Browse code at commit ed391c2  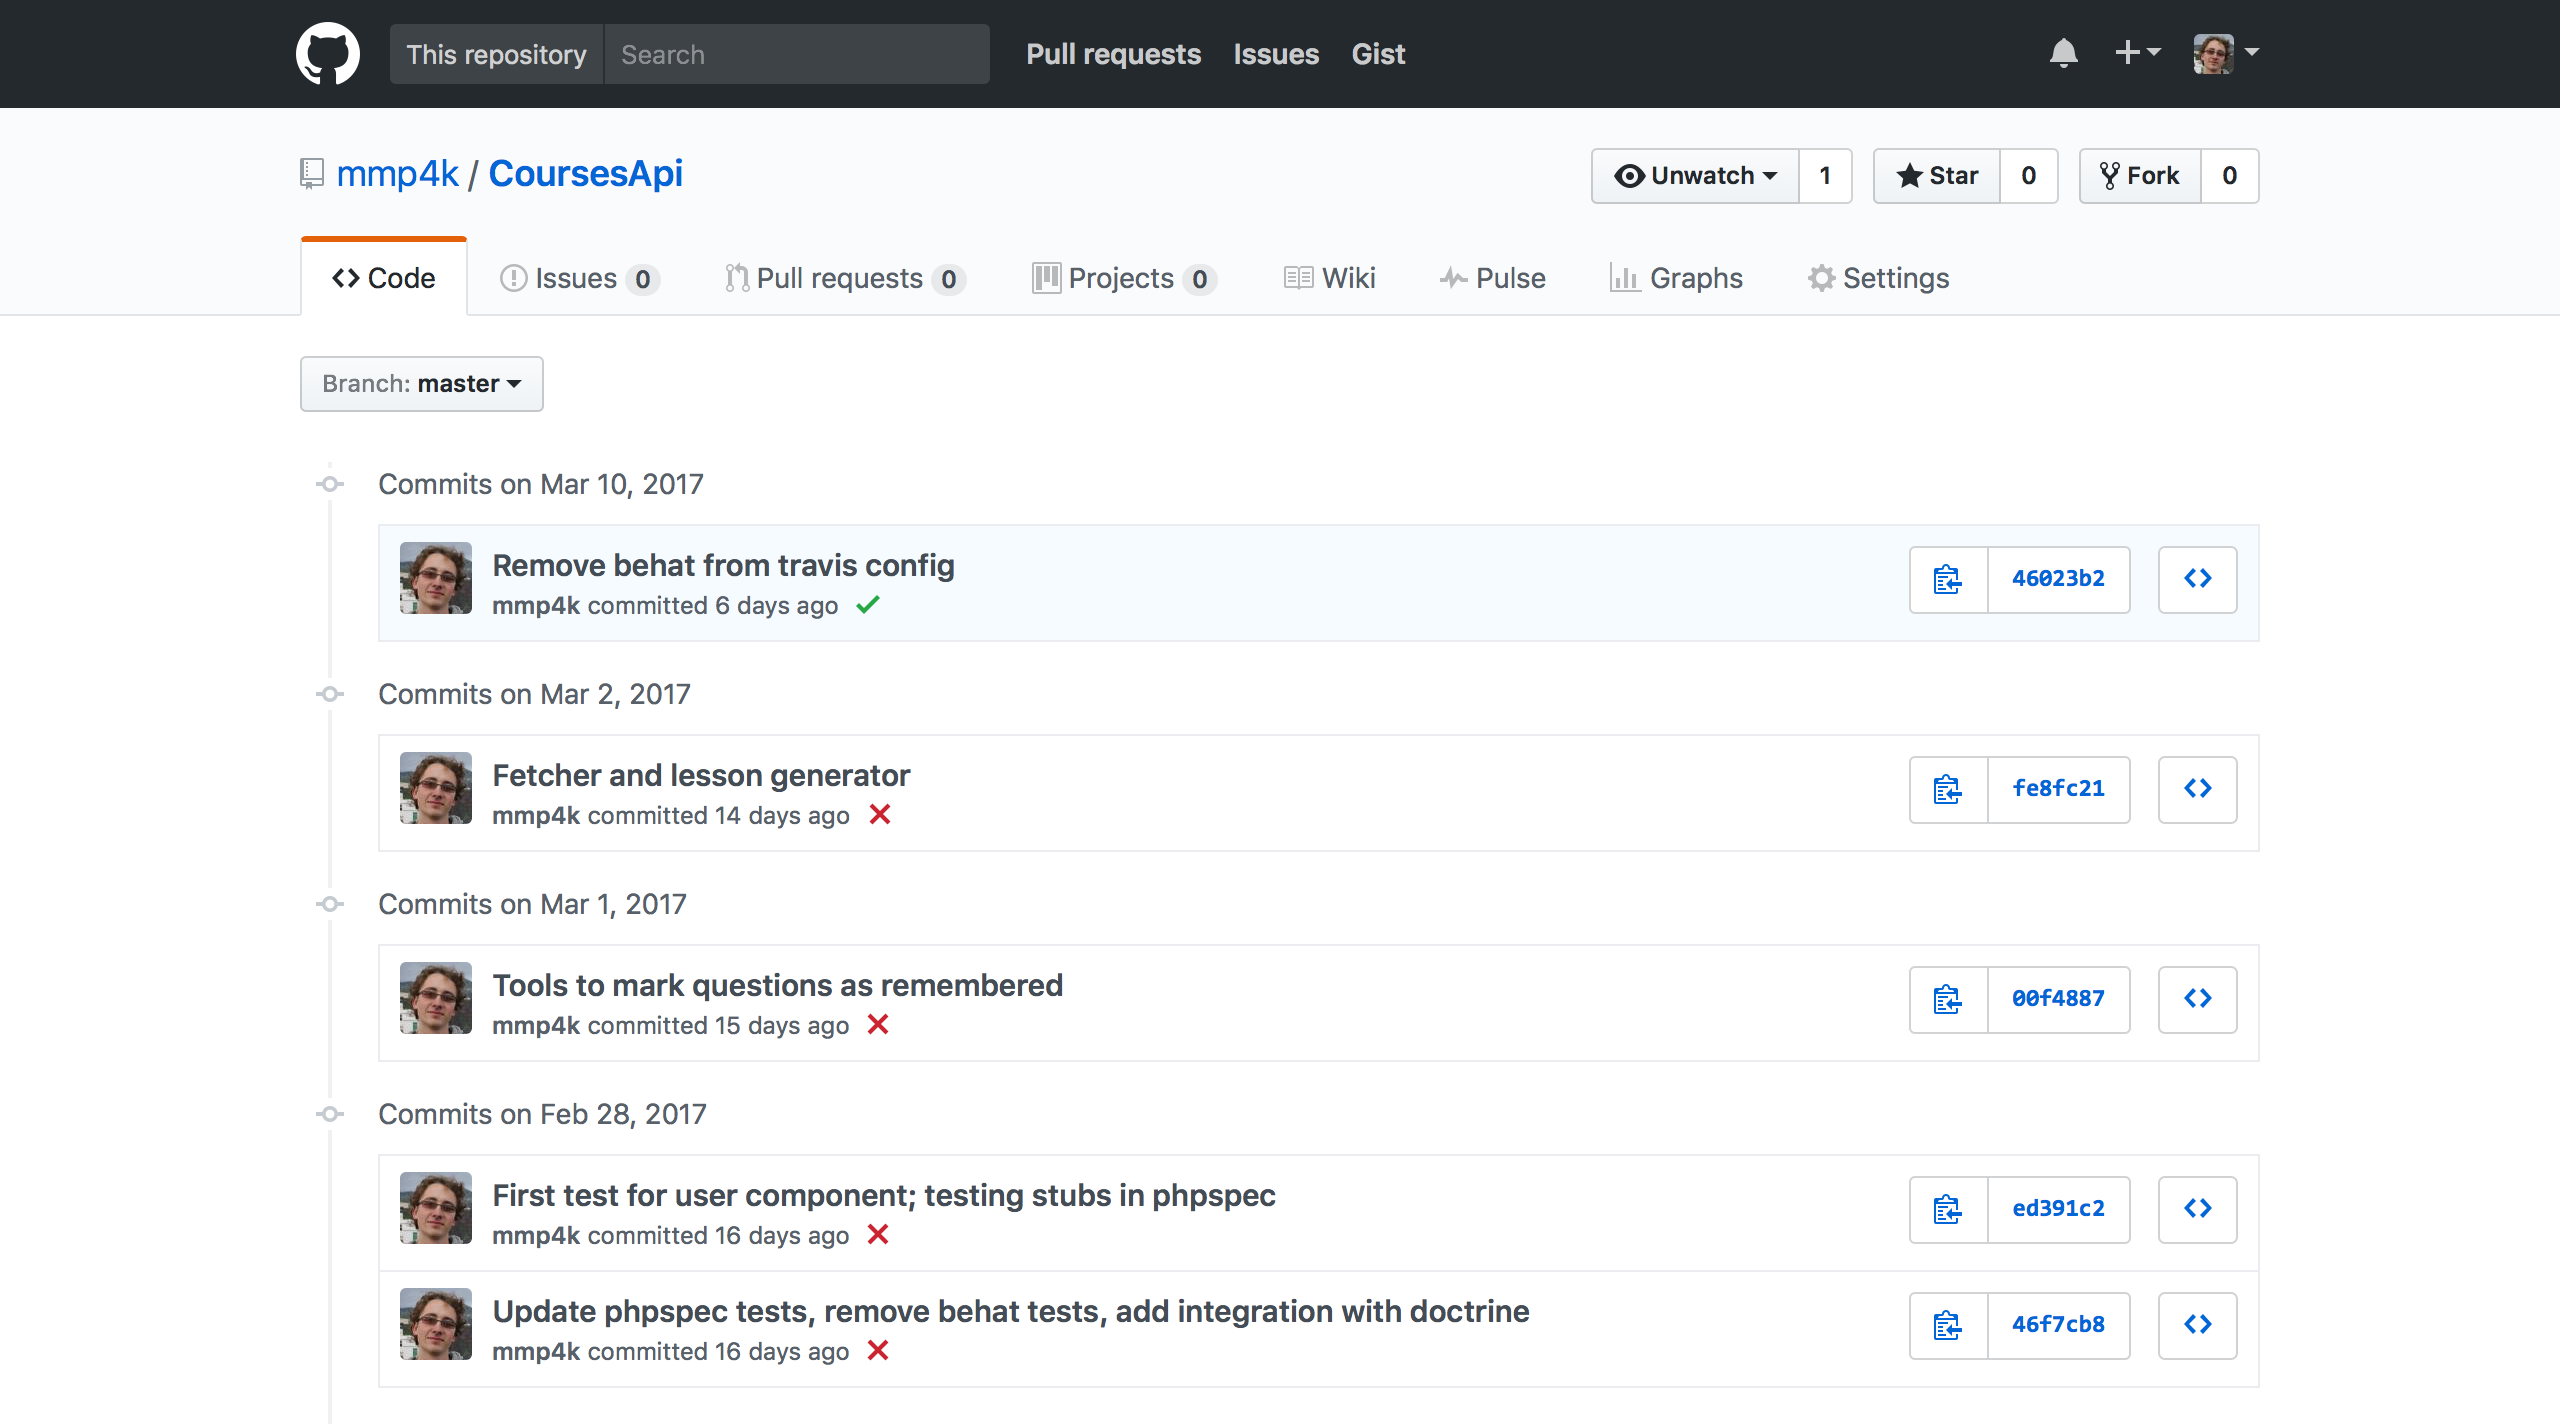pyautogui.click(x=2197, y=1209)
